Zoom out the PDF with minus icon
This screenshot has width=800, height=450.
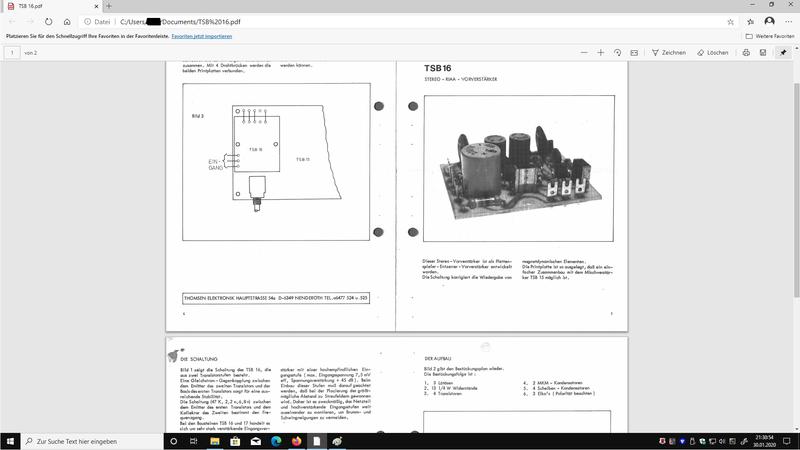584,52
